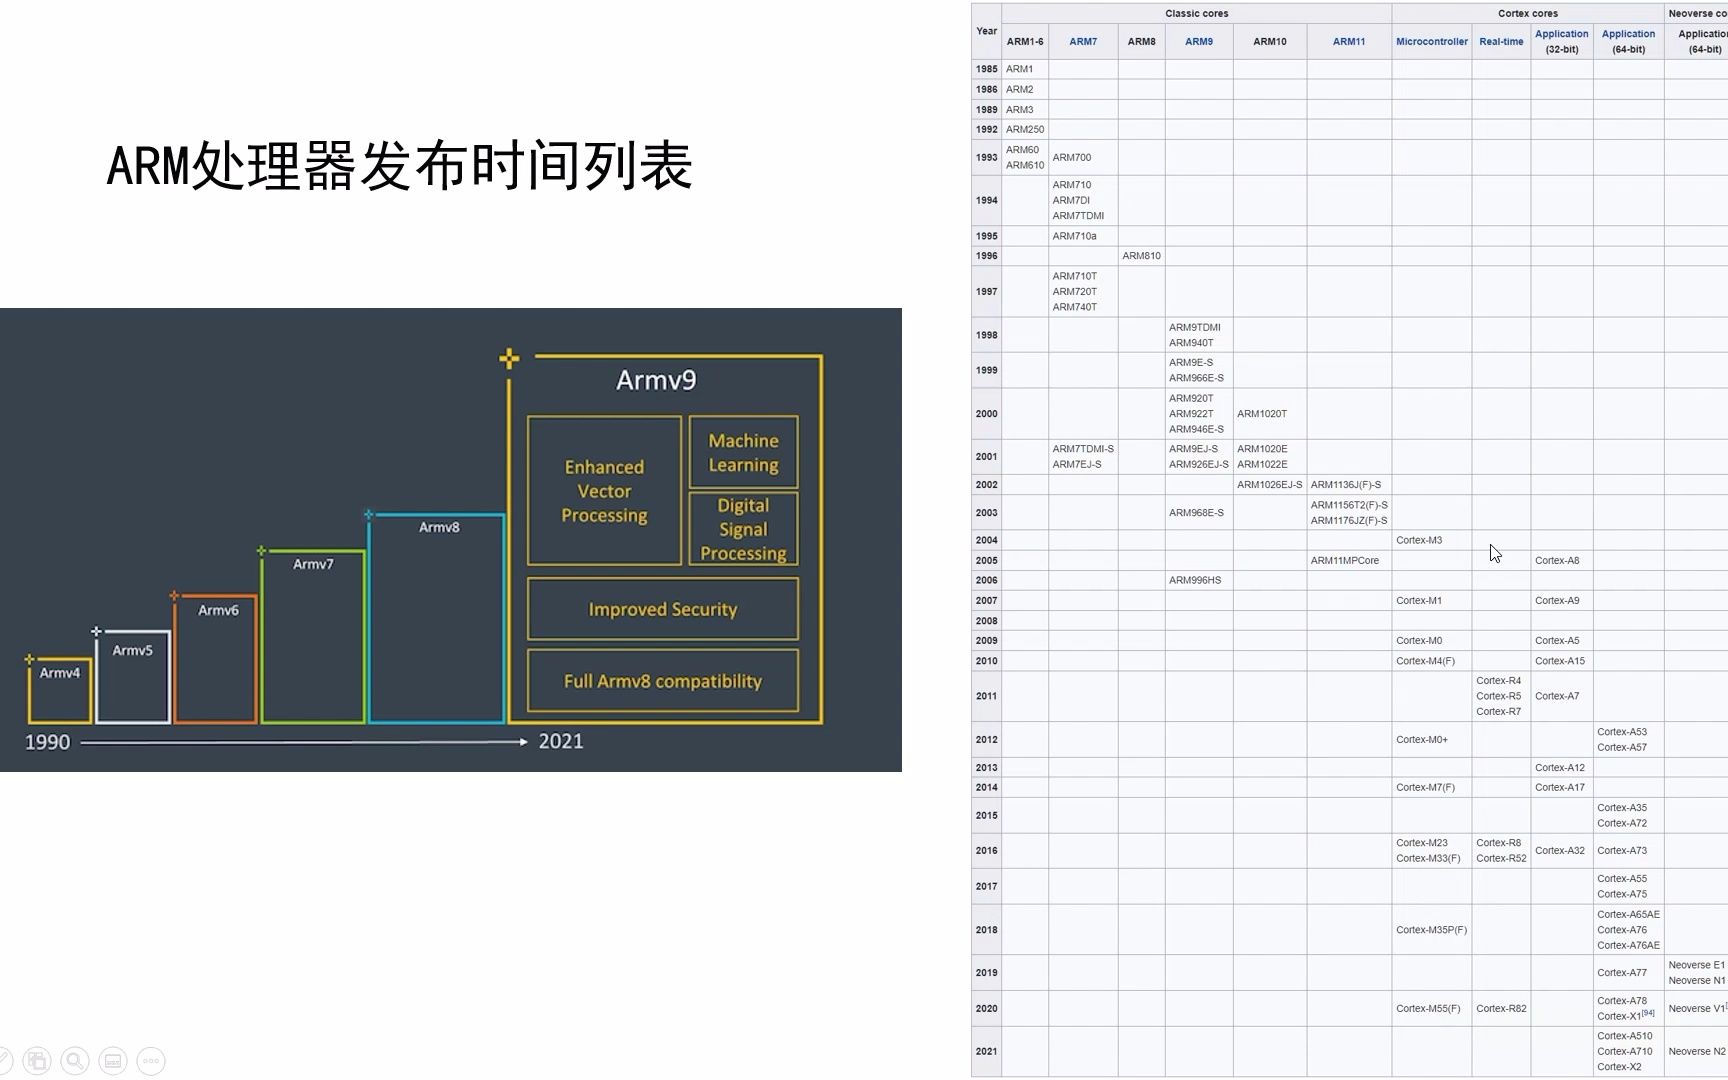The width and height of the screenshot is (1728, 1080).
Task: Click the Cortex-A12 cell in the 2013 row
Action: pos(1560,767)
